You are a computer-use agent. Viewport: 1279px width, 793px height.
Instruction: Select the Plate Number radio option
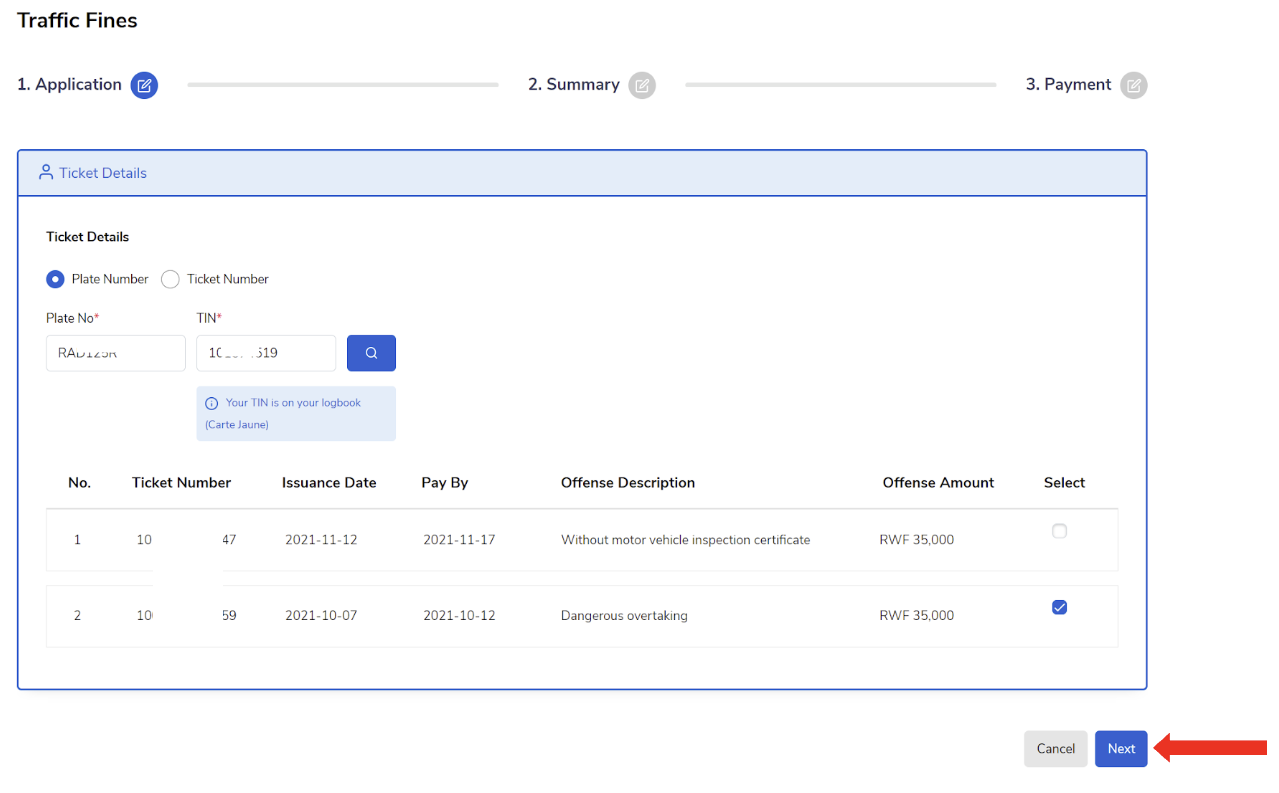point(56,279)
